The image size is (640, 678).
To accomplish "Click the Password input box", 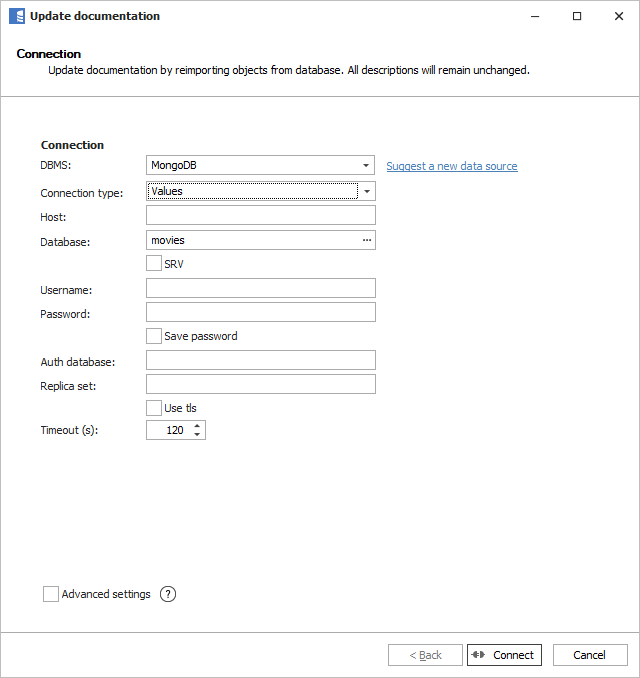I will pos(260,312).
